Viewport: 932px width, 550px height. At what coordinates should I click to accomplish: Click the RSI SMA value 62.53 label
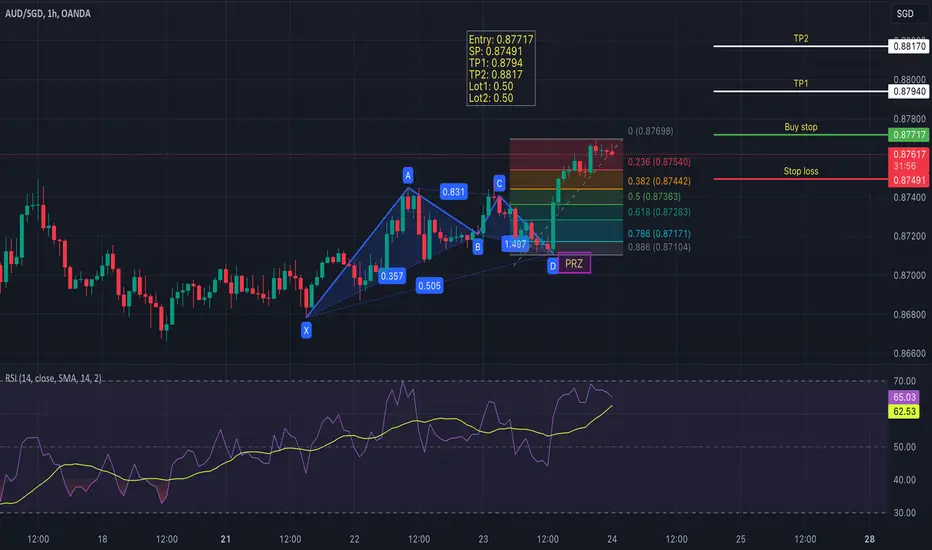(x=903, y=411)
